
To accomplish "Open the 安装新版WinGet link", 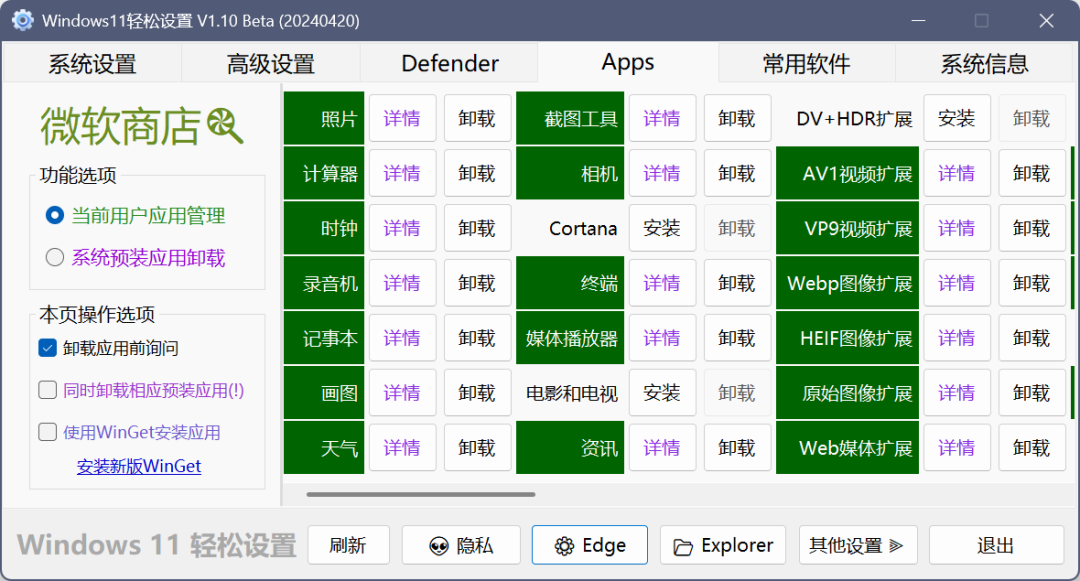I will (x=138, y=466).
